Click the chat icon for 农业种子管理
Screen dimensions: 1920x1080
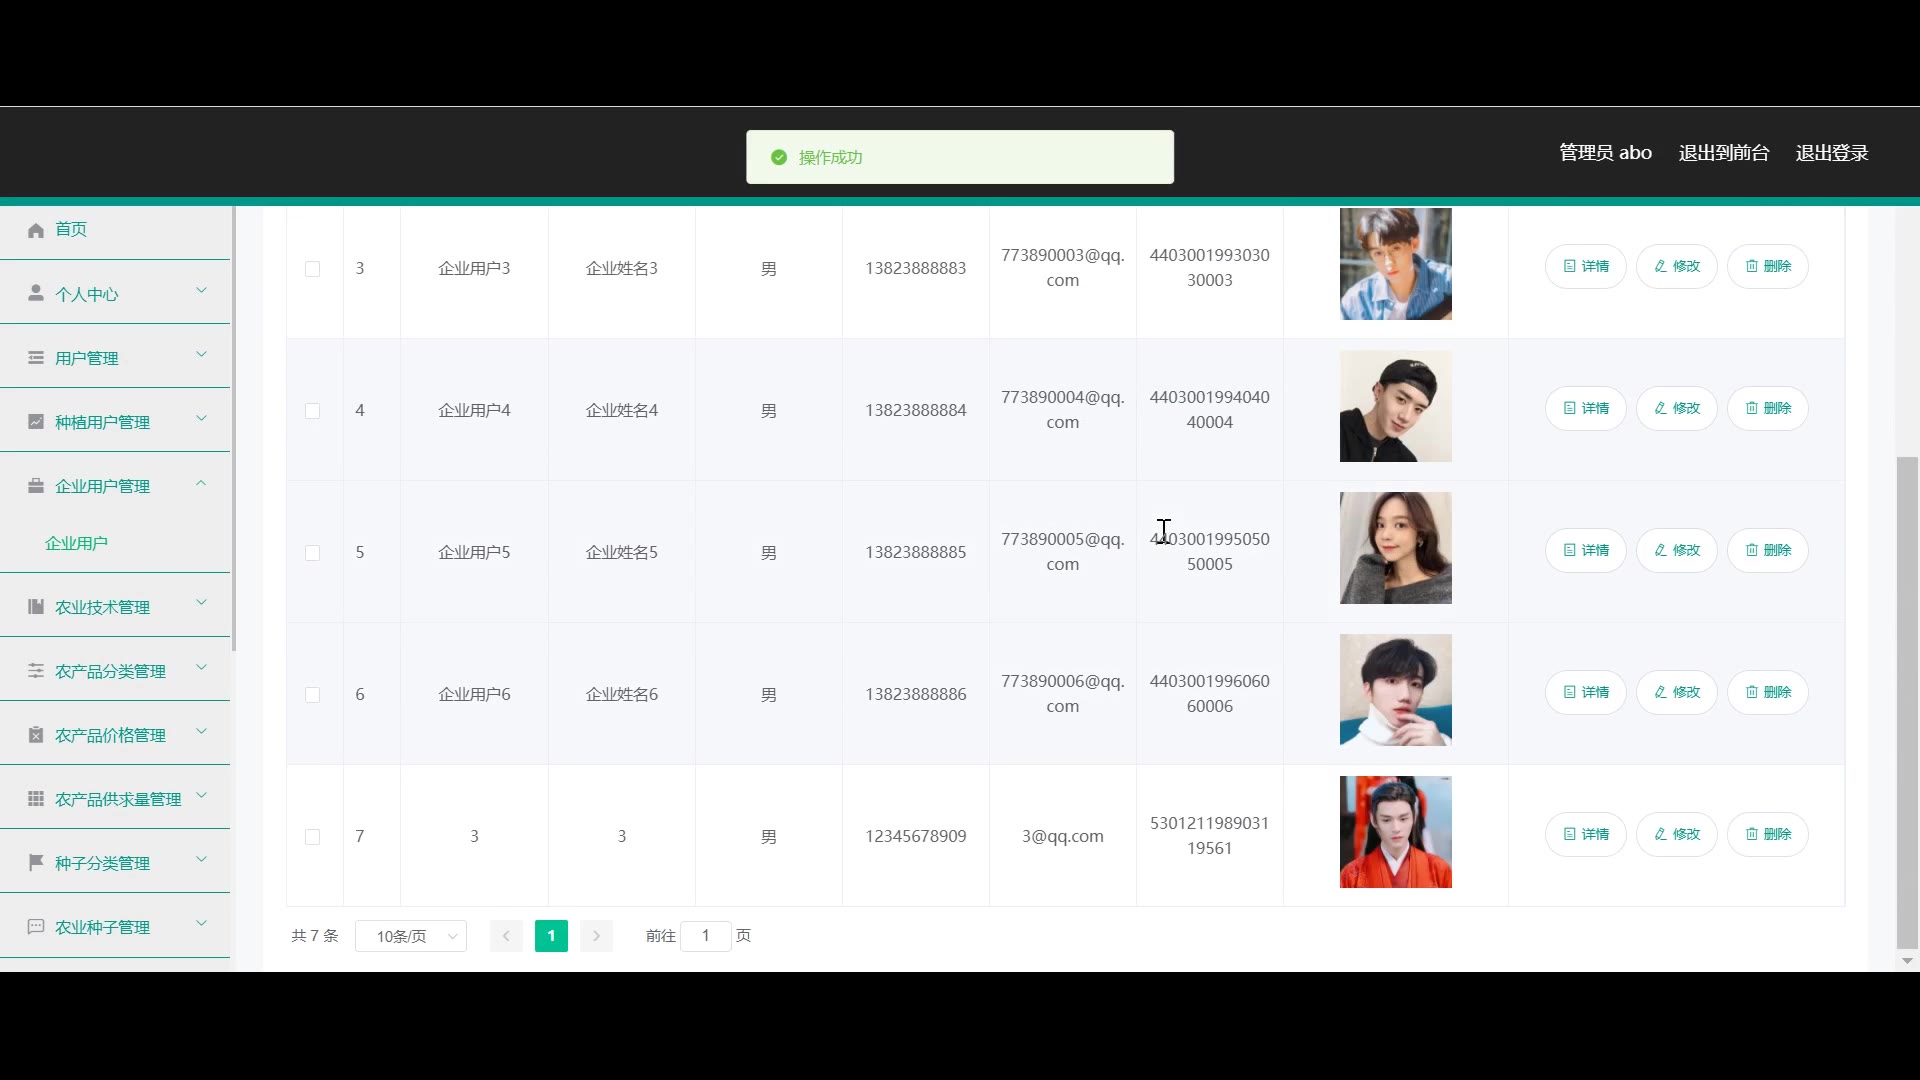pos(36,926)
